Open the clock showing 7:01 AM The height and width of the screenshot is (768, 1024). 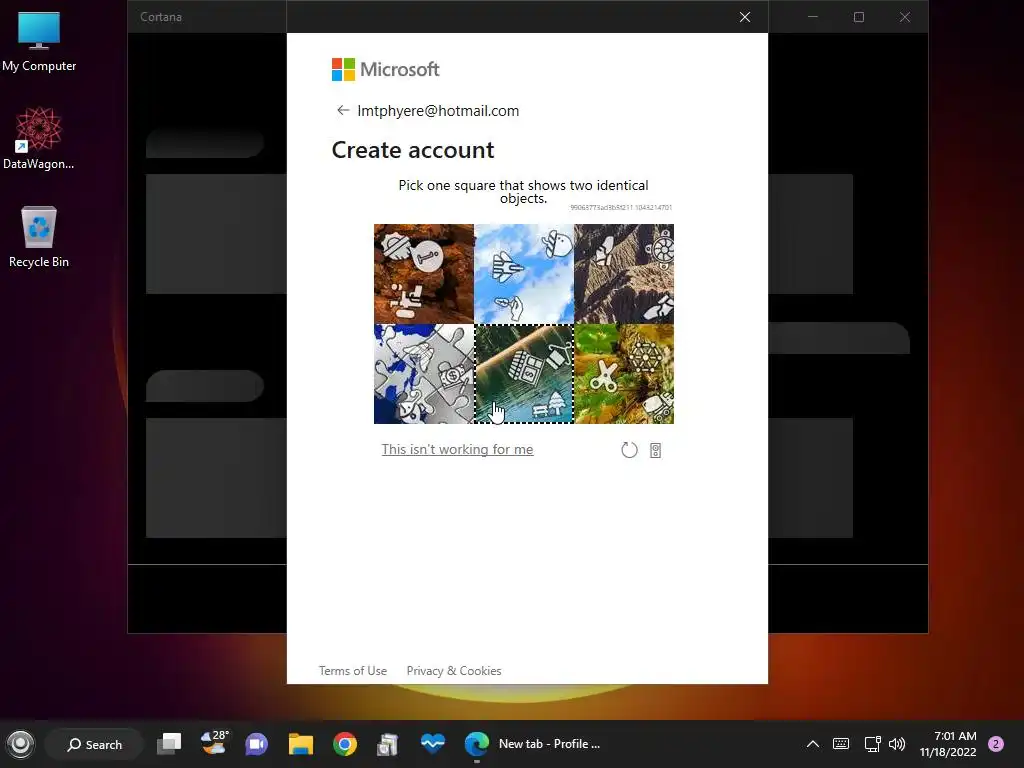[948, 744]
